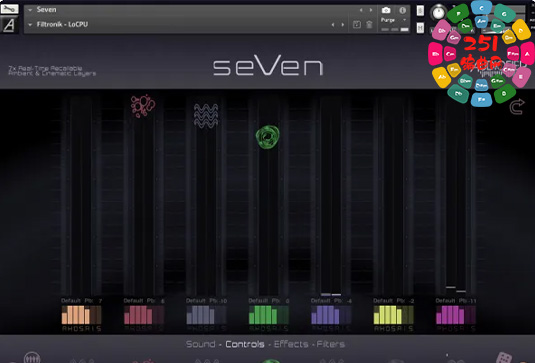This screenshot has height=363, width=535.
Task: Delete the preset with the trash icon
Action: (x=369, y=24)
